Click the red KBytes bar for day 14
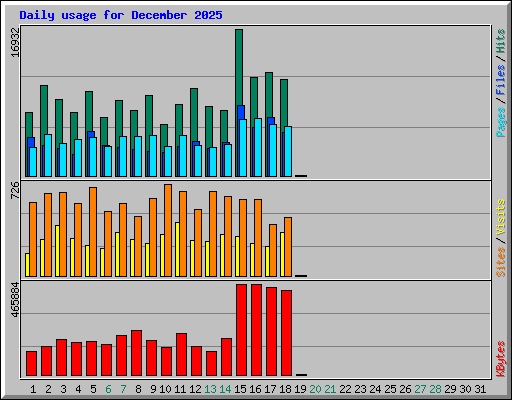 [x=226, y=357]
